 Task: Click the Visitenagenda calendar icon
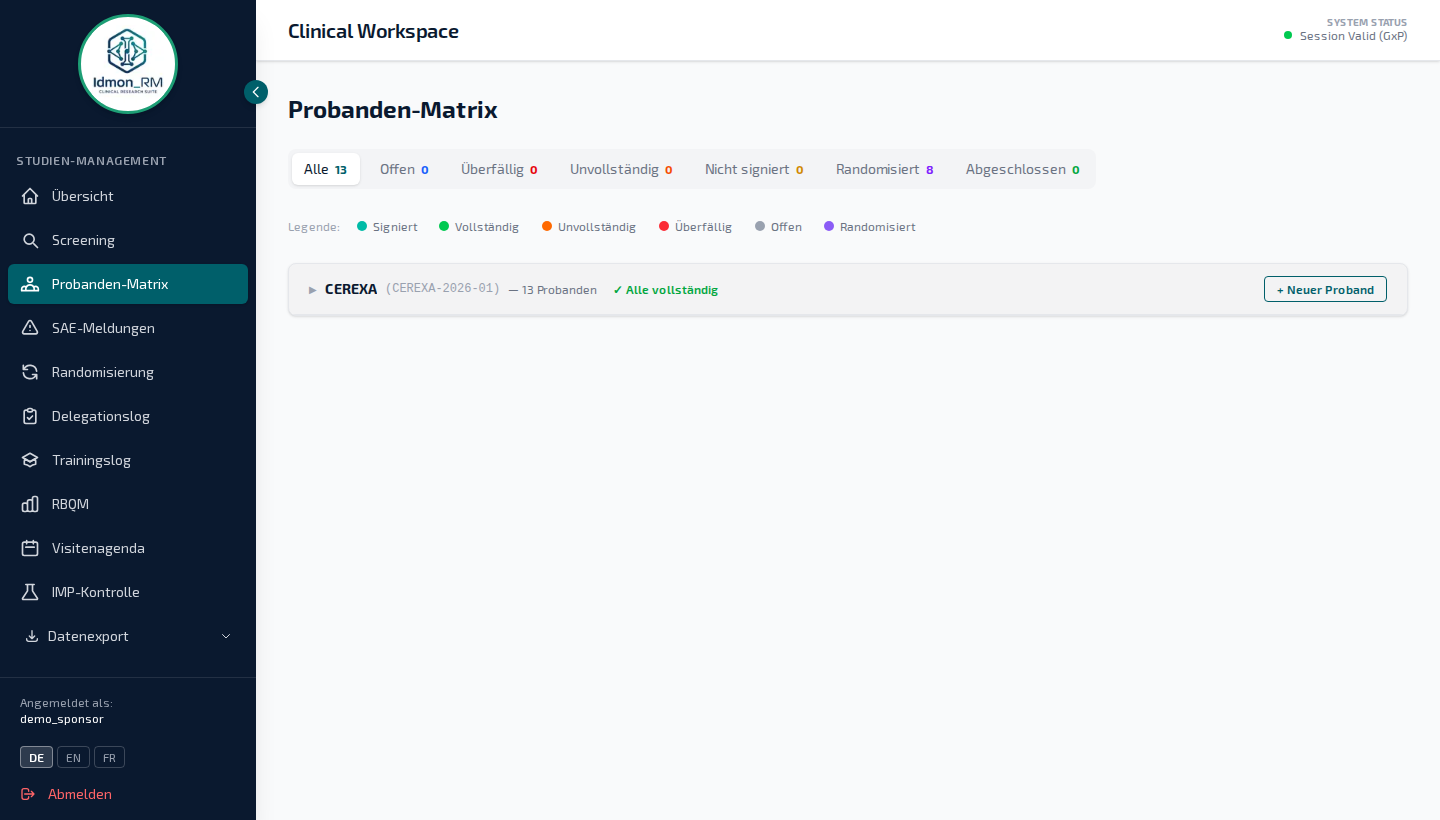click(30, 548)
